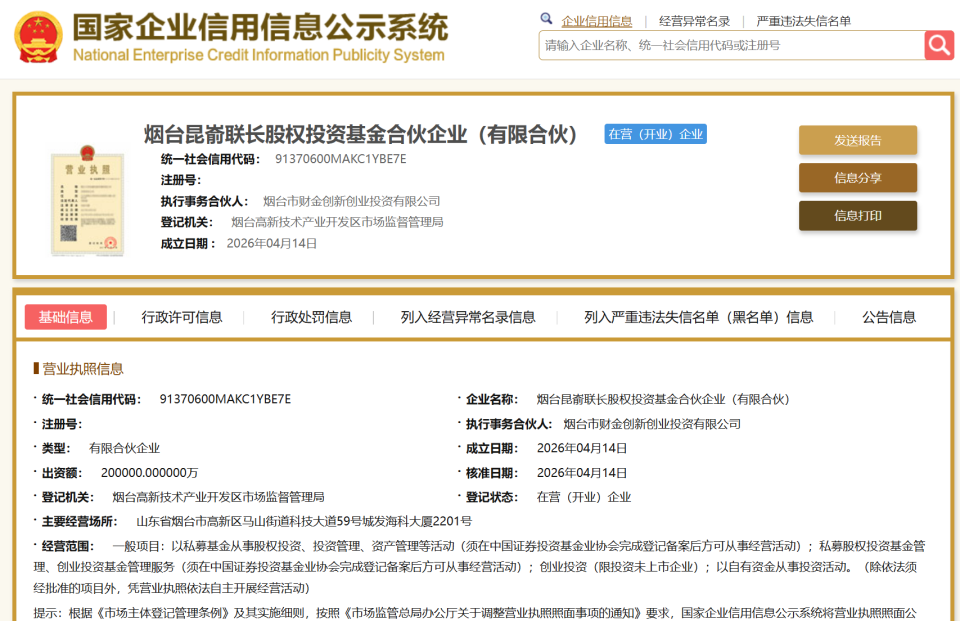Switch to 列入经营异常名录信息 tab

pyautogui.click(x=468, y=317)
